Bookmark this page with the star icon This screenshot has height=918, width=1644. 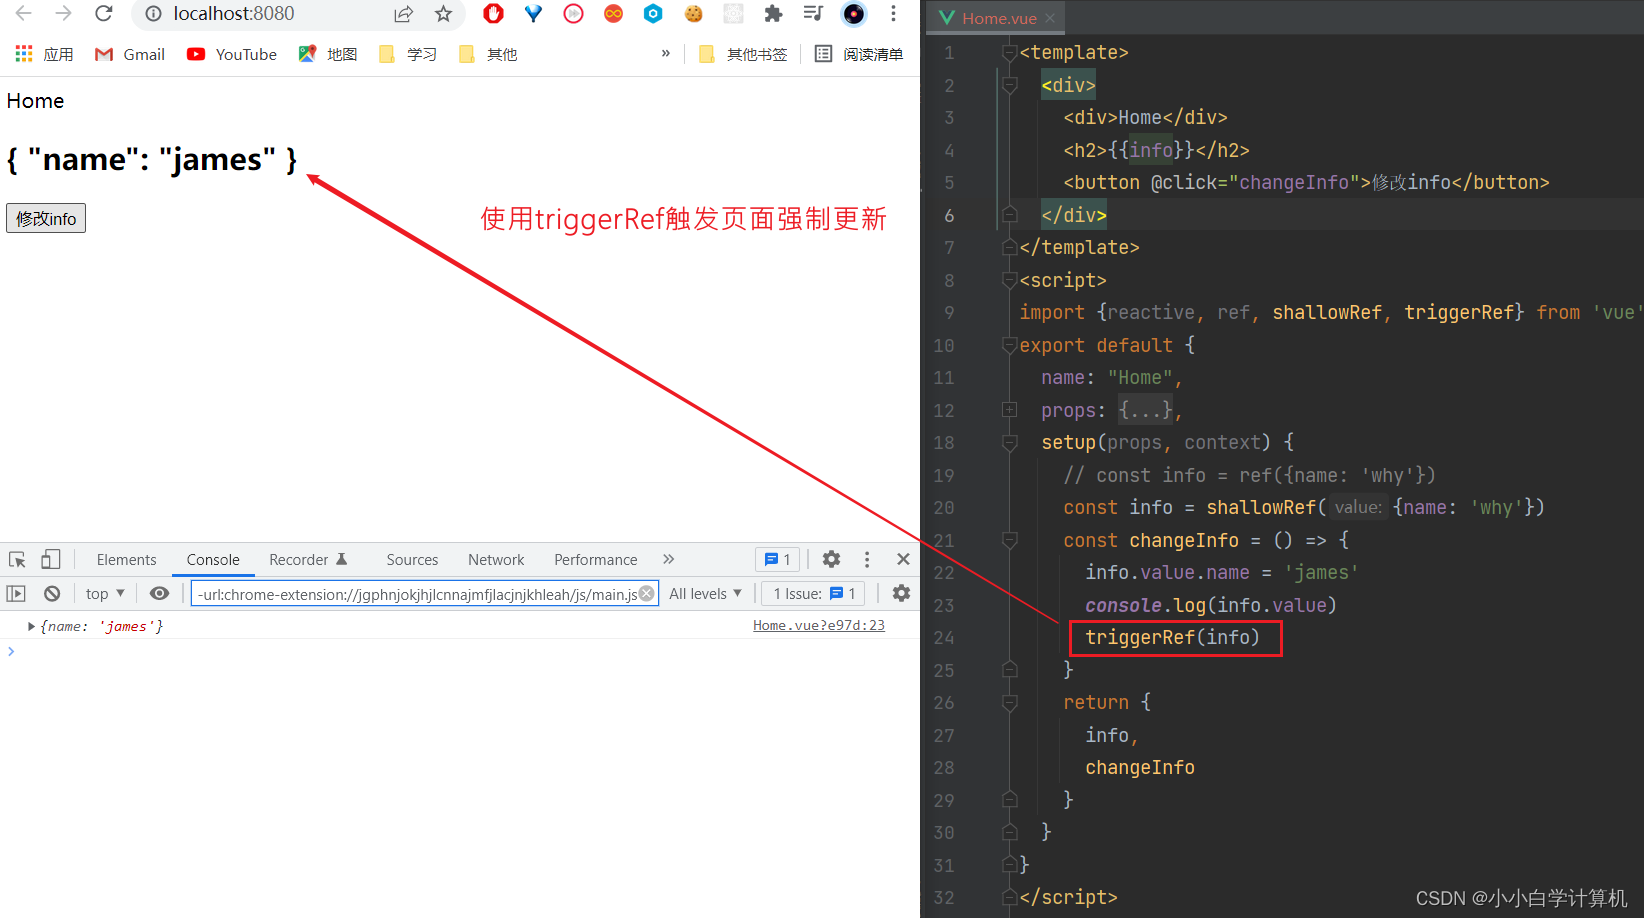pyautogui.click(x=443, y=14)
